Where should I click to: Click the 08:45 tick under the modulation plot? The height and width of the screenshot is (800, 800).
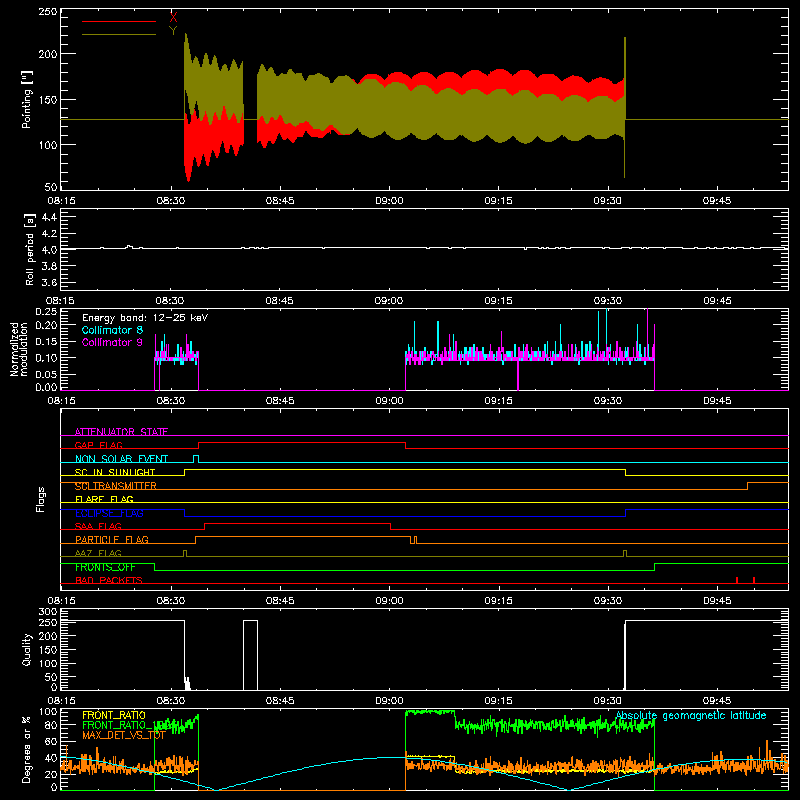[x=280, y=401]
